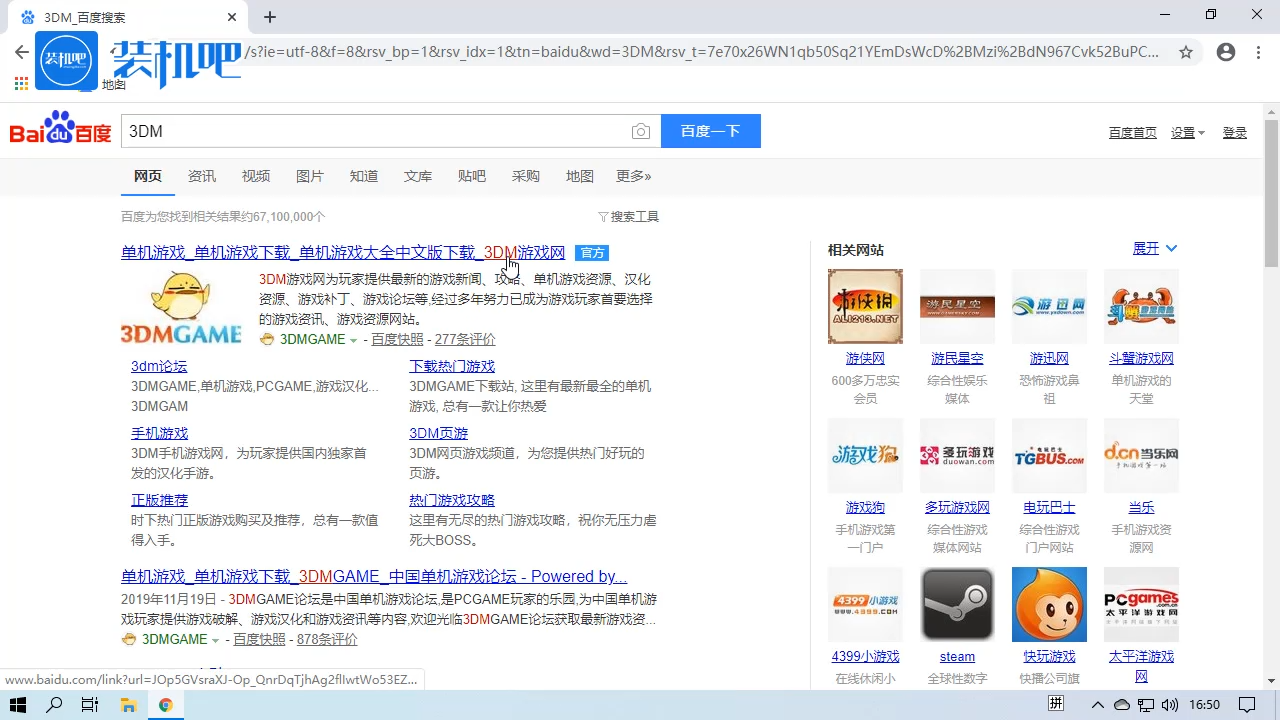The height and width of the screenshot is (720, 1280).
Task: Click the 3DMGAME logo image
Action: [x=181, y=309]
